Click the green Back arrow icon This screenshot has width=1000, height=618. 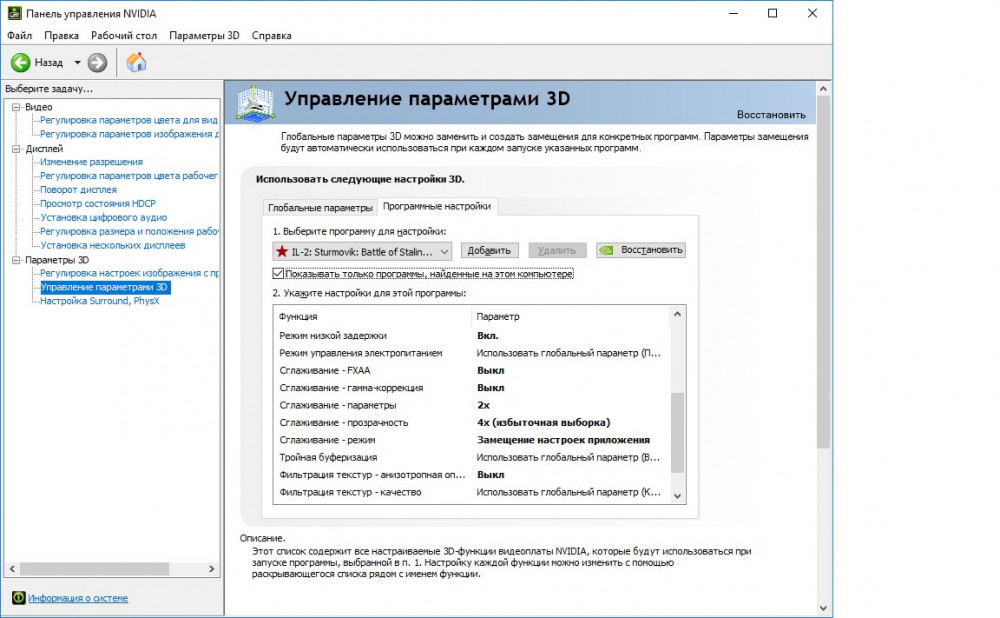[20, 63]
